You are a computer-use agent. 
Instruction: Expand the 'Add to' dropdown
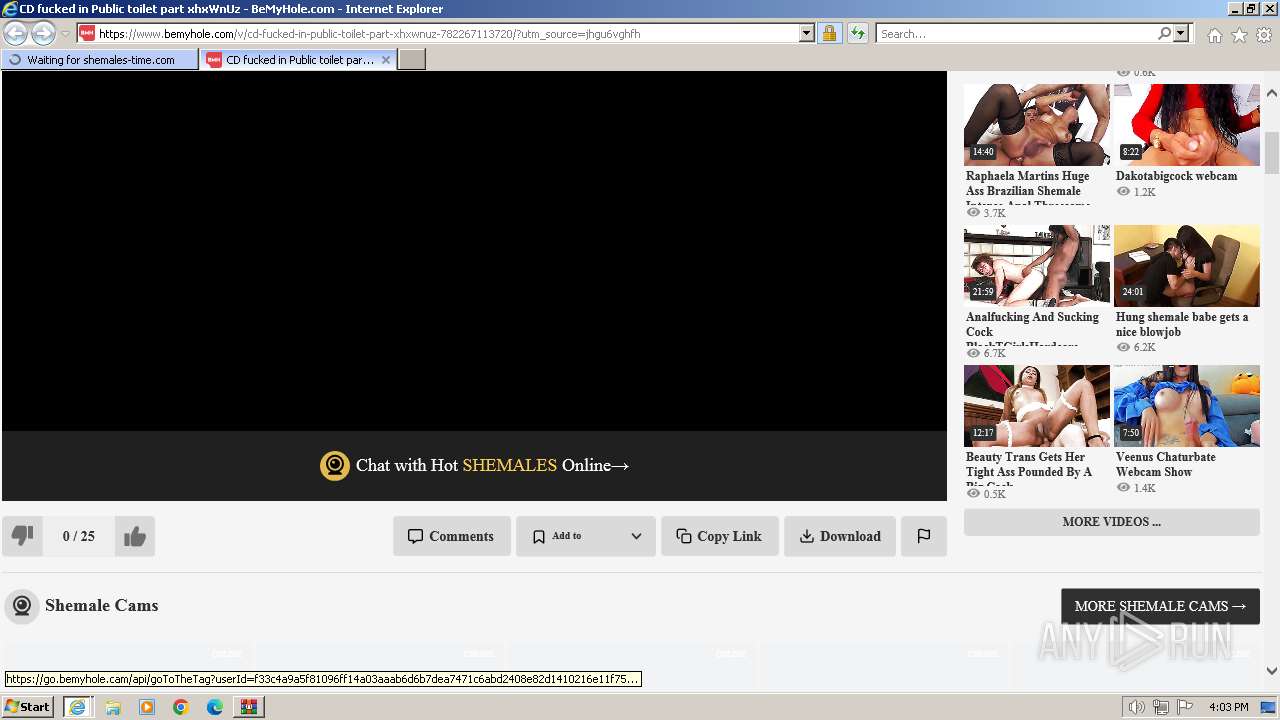585,536
